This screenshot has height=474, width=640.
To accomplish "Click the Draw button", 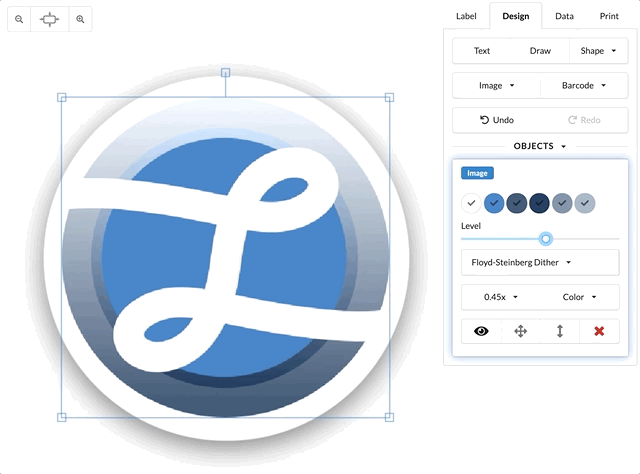I will (x=540, y=51).
